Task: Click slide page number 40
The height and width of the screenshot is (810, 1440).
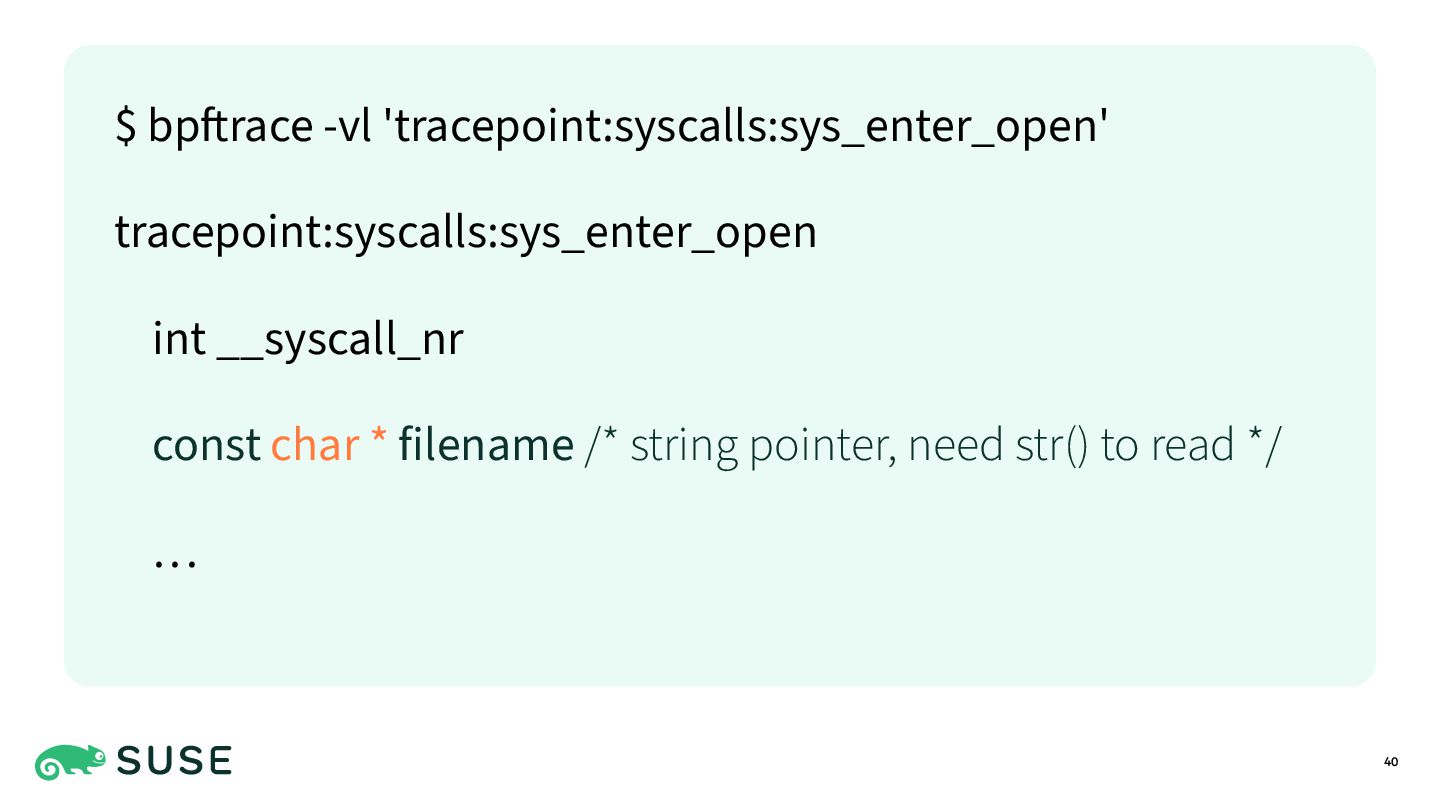Action: click(1390, 763)
